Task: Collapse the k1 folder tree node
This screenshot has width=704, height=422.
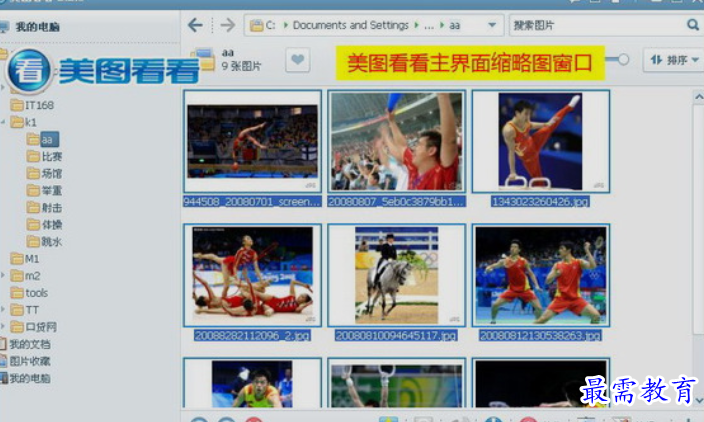Action: [3, 122]
